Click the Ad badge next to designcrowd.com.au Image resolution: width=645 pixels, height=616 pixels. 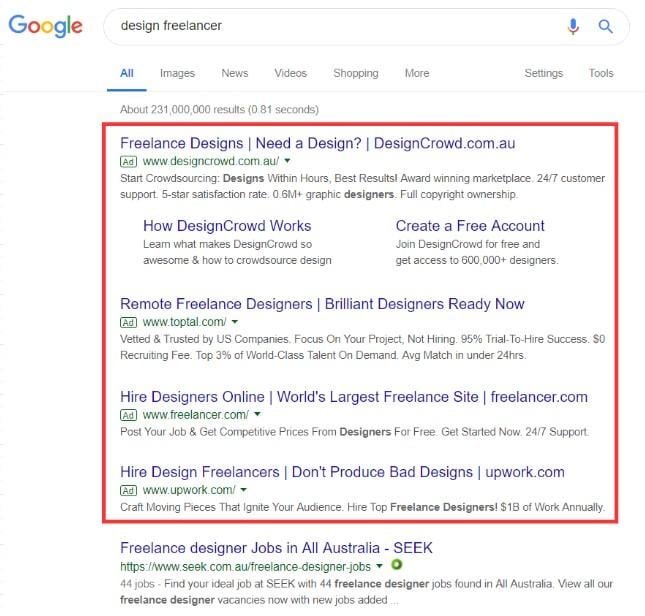128,162
